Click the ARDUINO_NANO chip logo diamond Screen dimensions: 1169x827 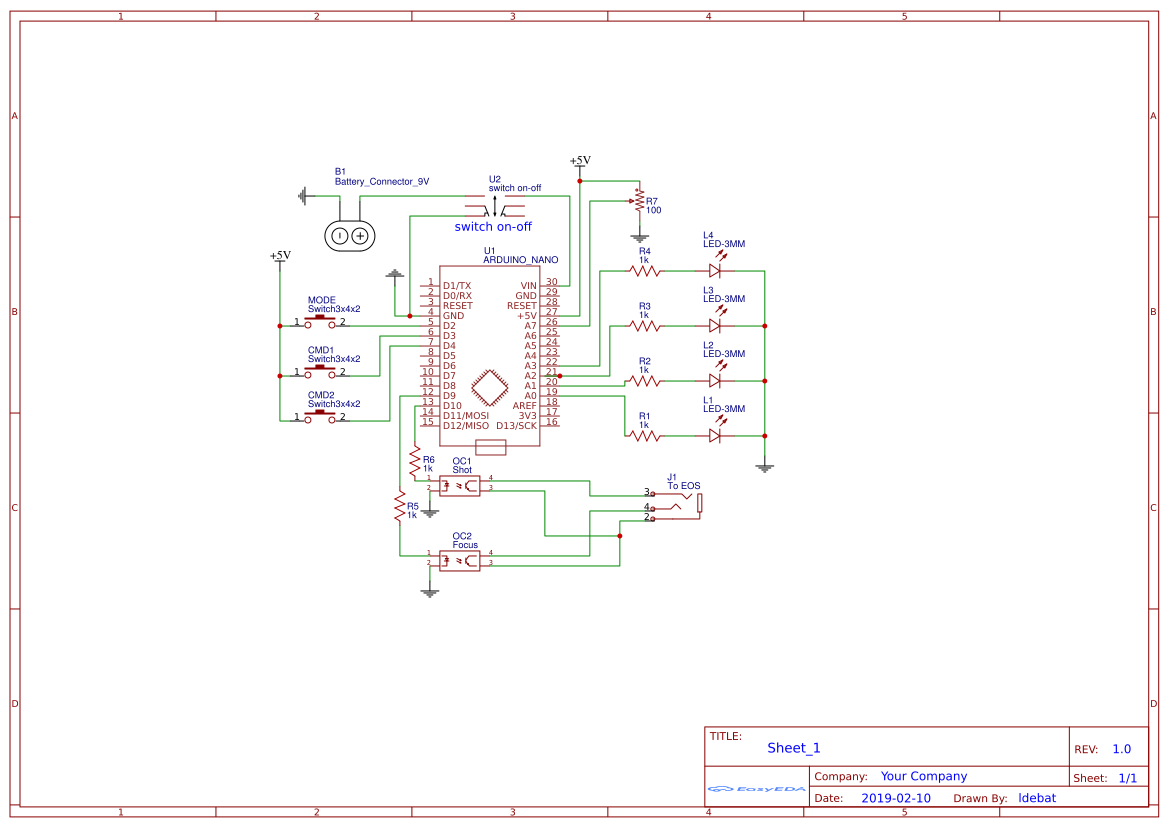coord(490,386)
